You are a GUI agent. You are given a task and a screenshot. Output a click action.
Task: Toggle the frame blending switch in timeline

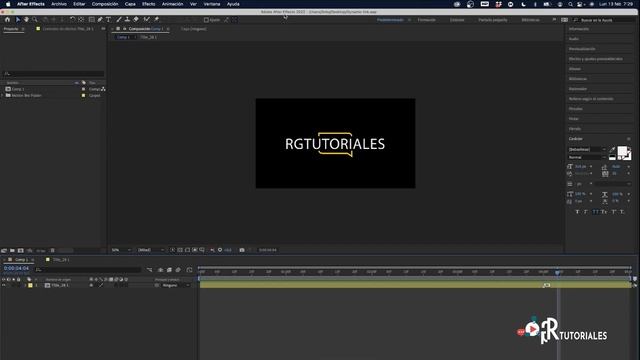pos(169,270)
